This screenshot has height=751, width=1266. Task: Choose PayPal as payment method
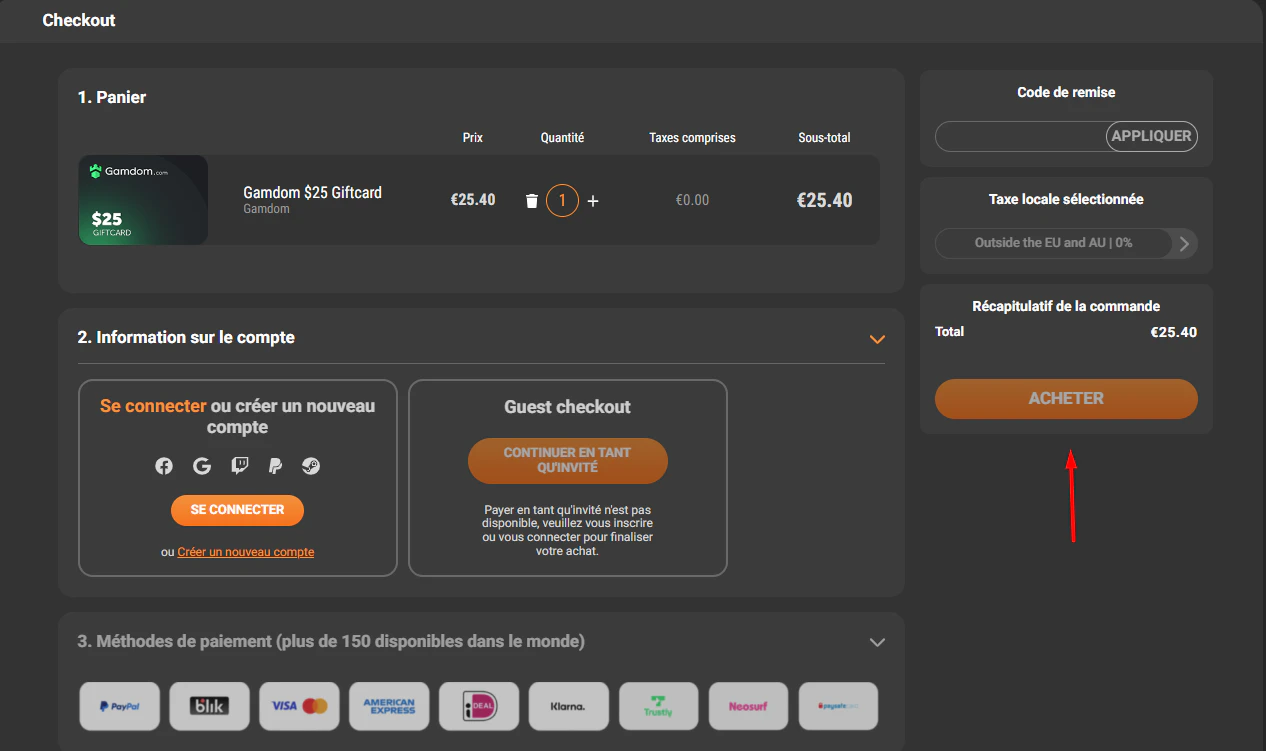[x=119, y=706]
